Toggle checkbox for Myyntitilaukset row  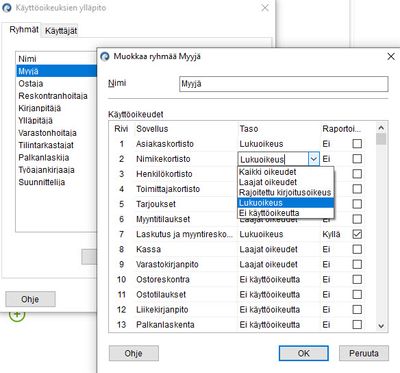[357, 219]
